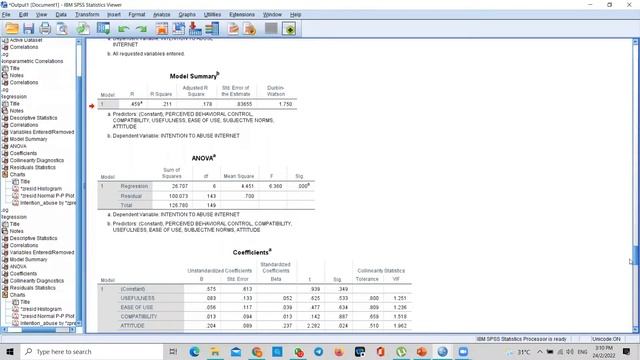Click Unicode:ON in status bar
Image resolution: width=640 pixels, height=360 pixels.
[606, 339]
